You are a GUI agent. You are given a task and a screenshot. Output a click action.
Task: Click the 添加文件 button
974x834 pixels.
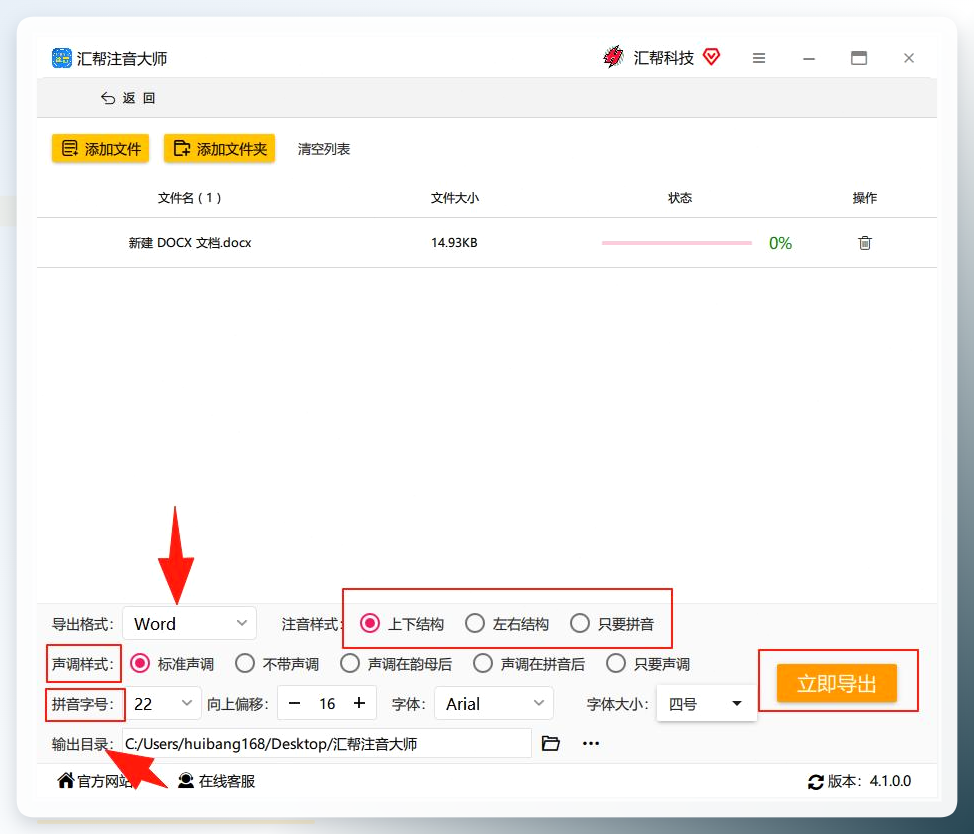coord(101,148)
